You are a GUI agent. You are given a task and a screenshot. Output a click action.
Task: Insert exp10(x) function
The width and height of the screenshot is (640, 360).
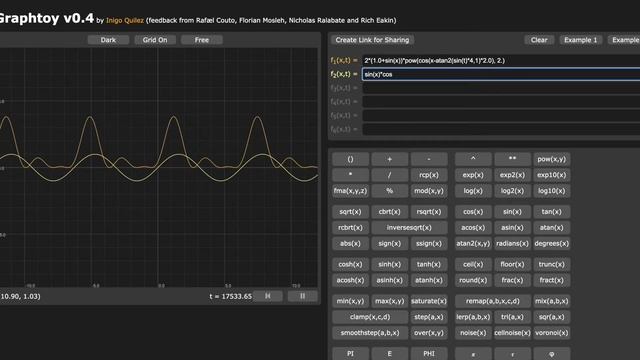point(551,175)
